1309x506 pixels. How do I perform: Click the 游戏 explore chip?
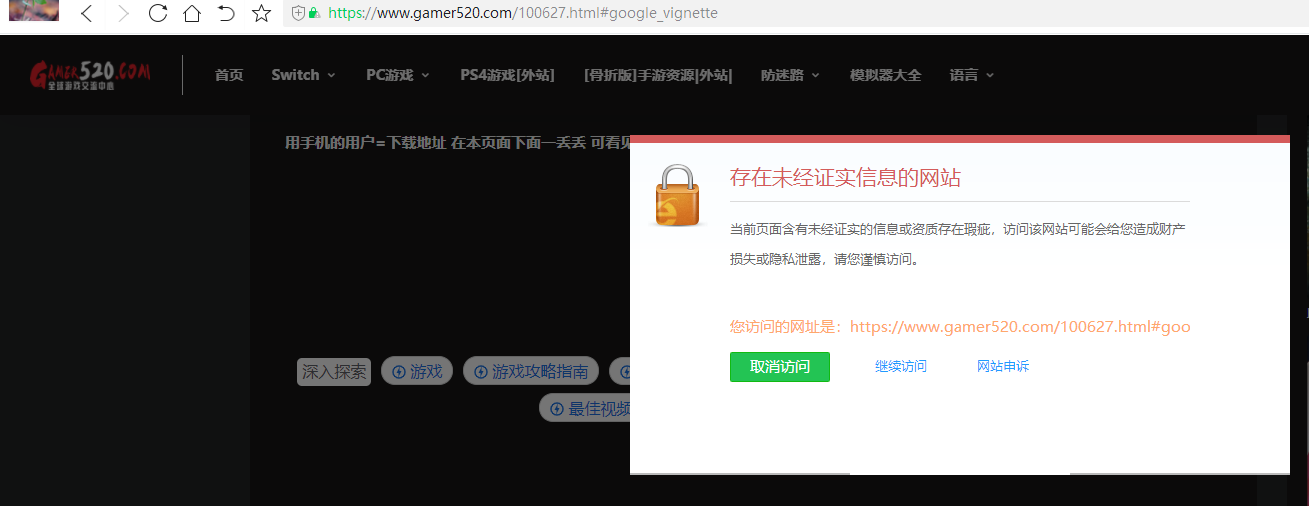(x=417, y=372)
